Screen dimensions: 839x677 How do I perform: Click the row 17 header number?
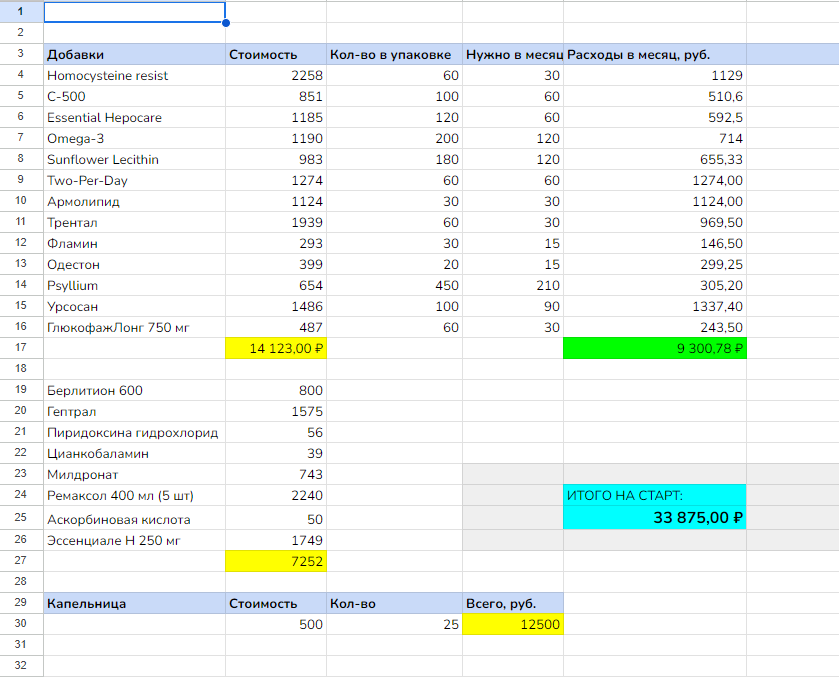coord(21,348)
